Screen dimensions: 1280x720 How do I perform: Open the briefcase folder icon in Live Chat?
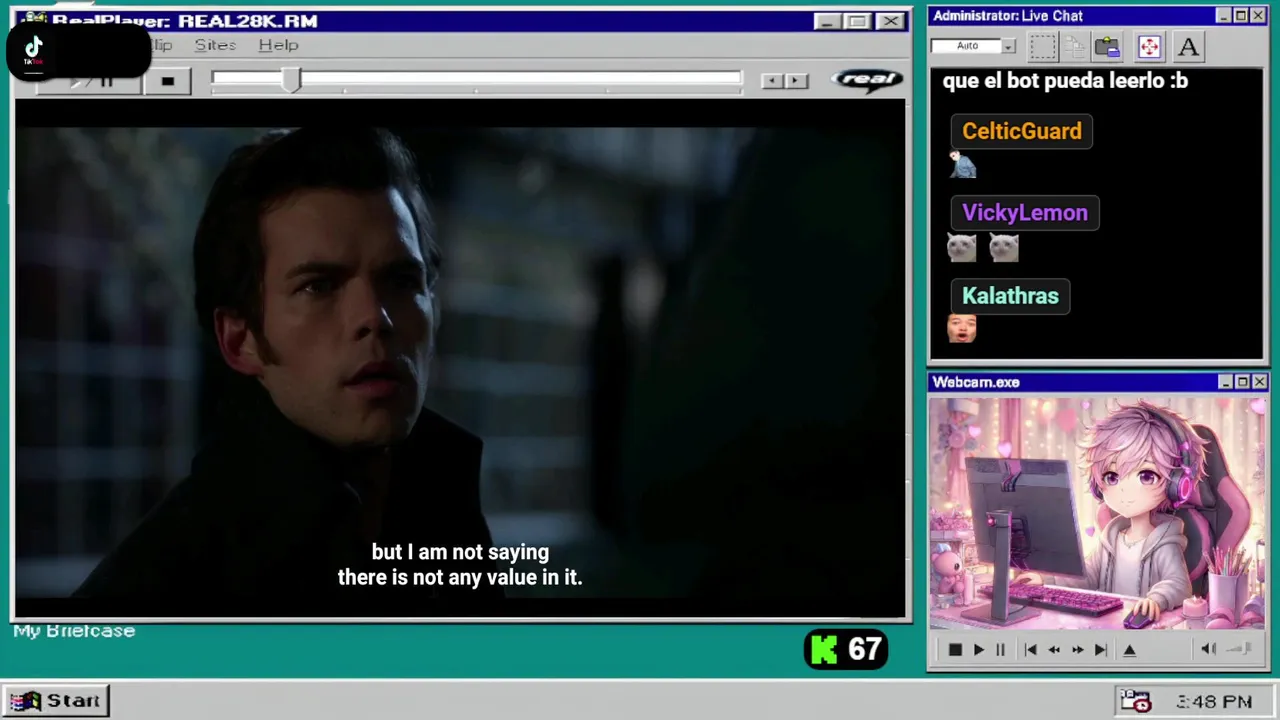tap(1107, 46)
